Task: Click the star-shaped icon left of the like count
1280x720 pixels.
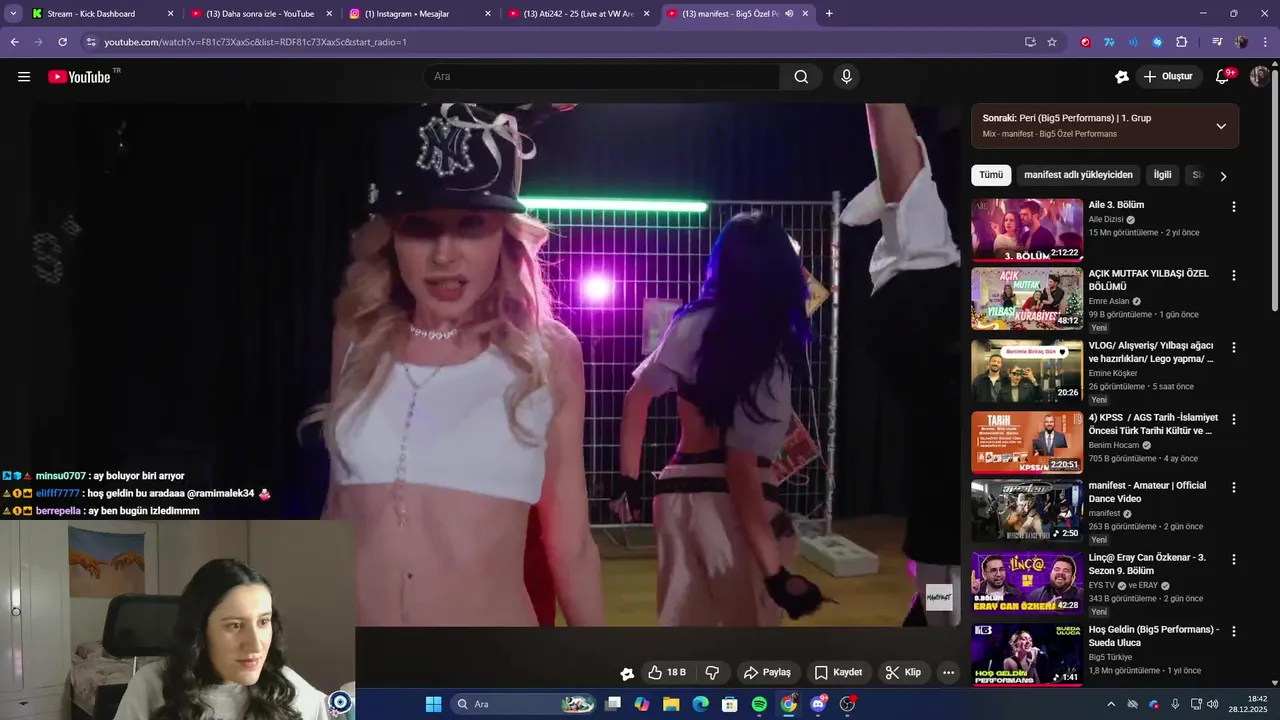Action: coord(627,673)
